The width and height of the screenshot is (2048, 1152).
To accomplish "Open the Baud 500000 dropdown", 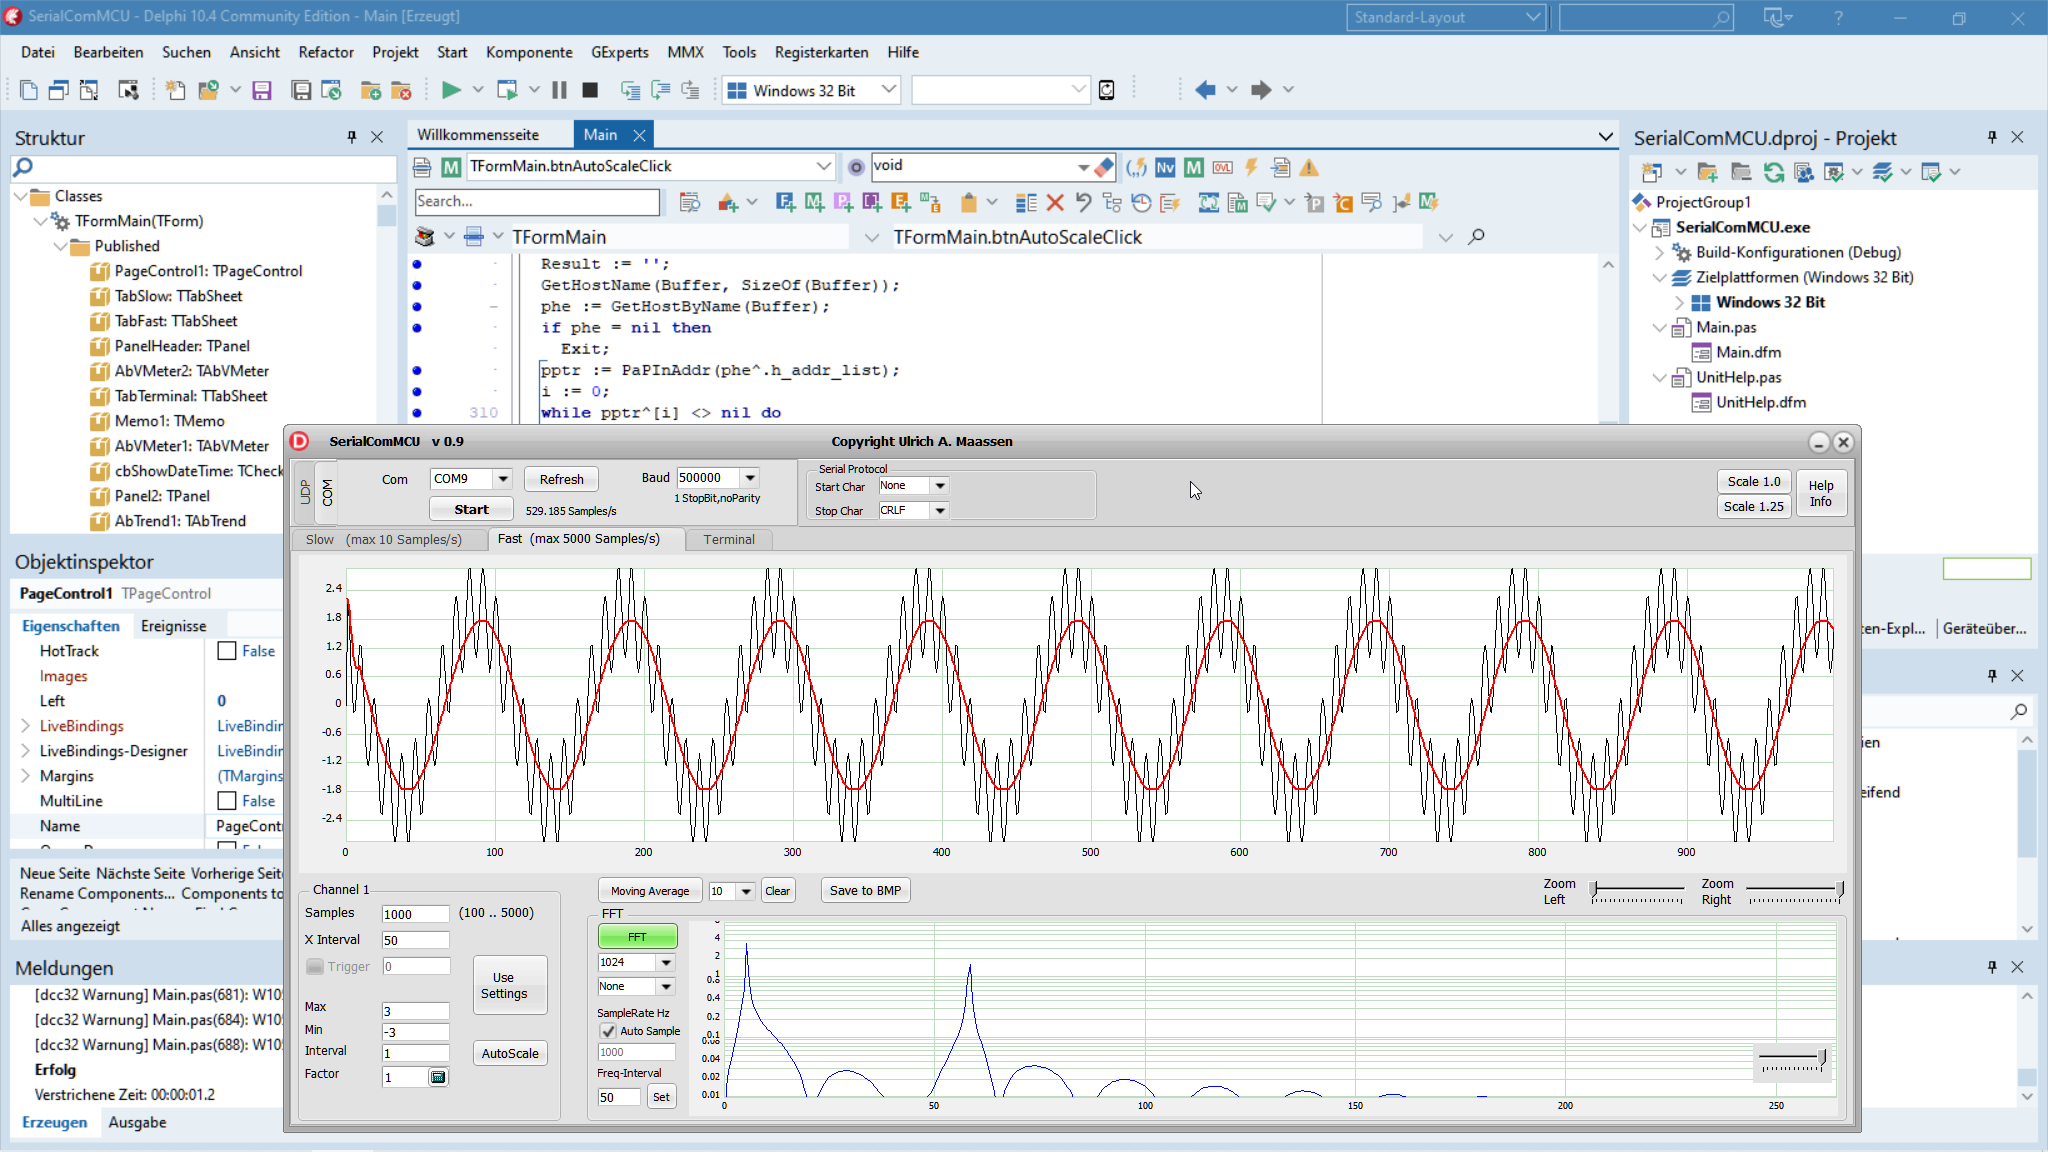I will (x=750, y=478).
